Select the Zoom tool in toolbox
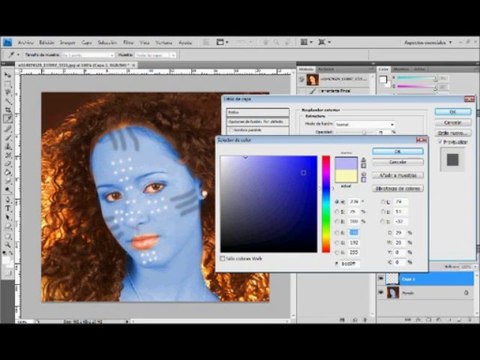 coord(8,245)
